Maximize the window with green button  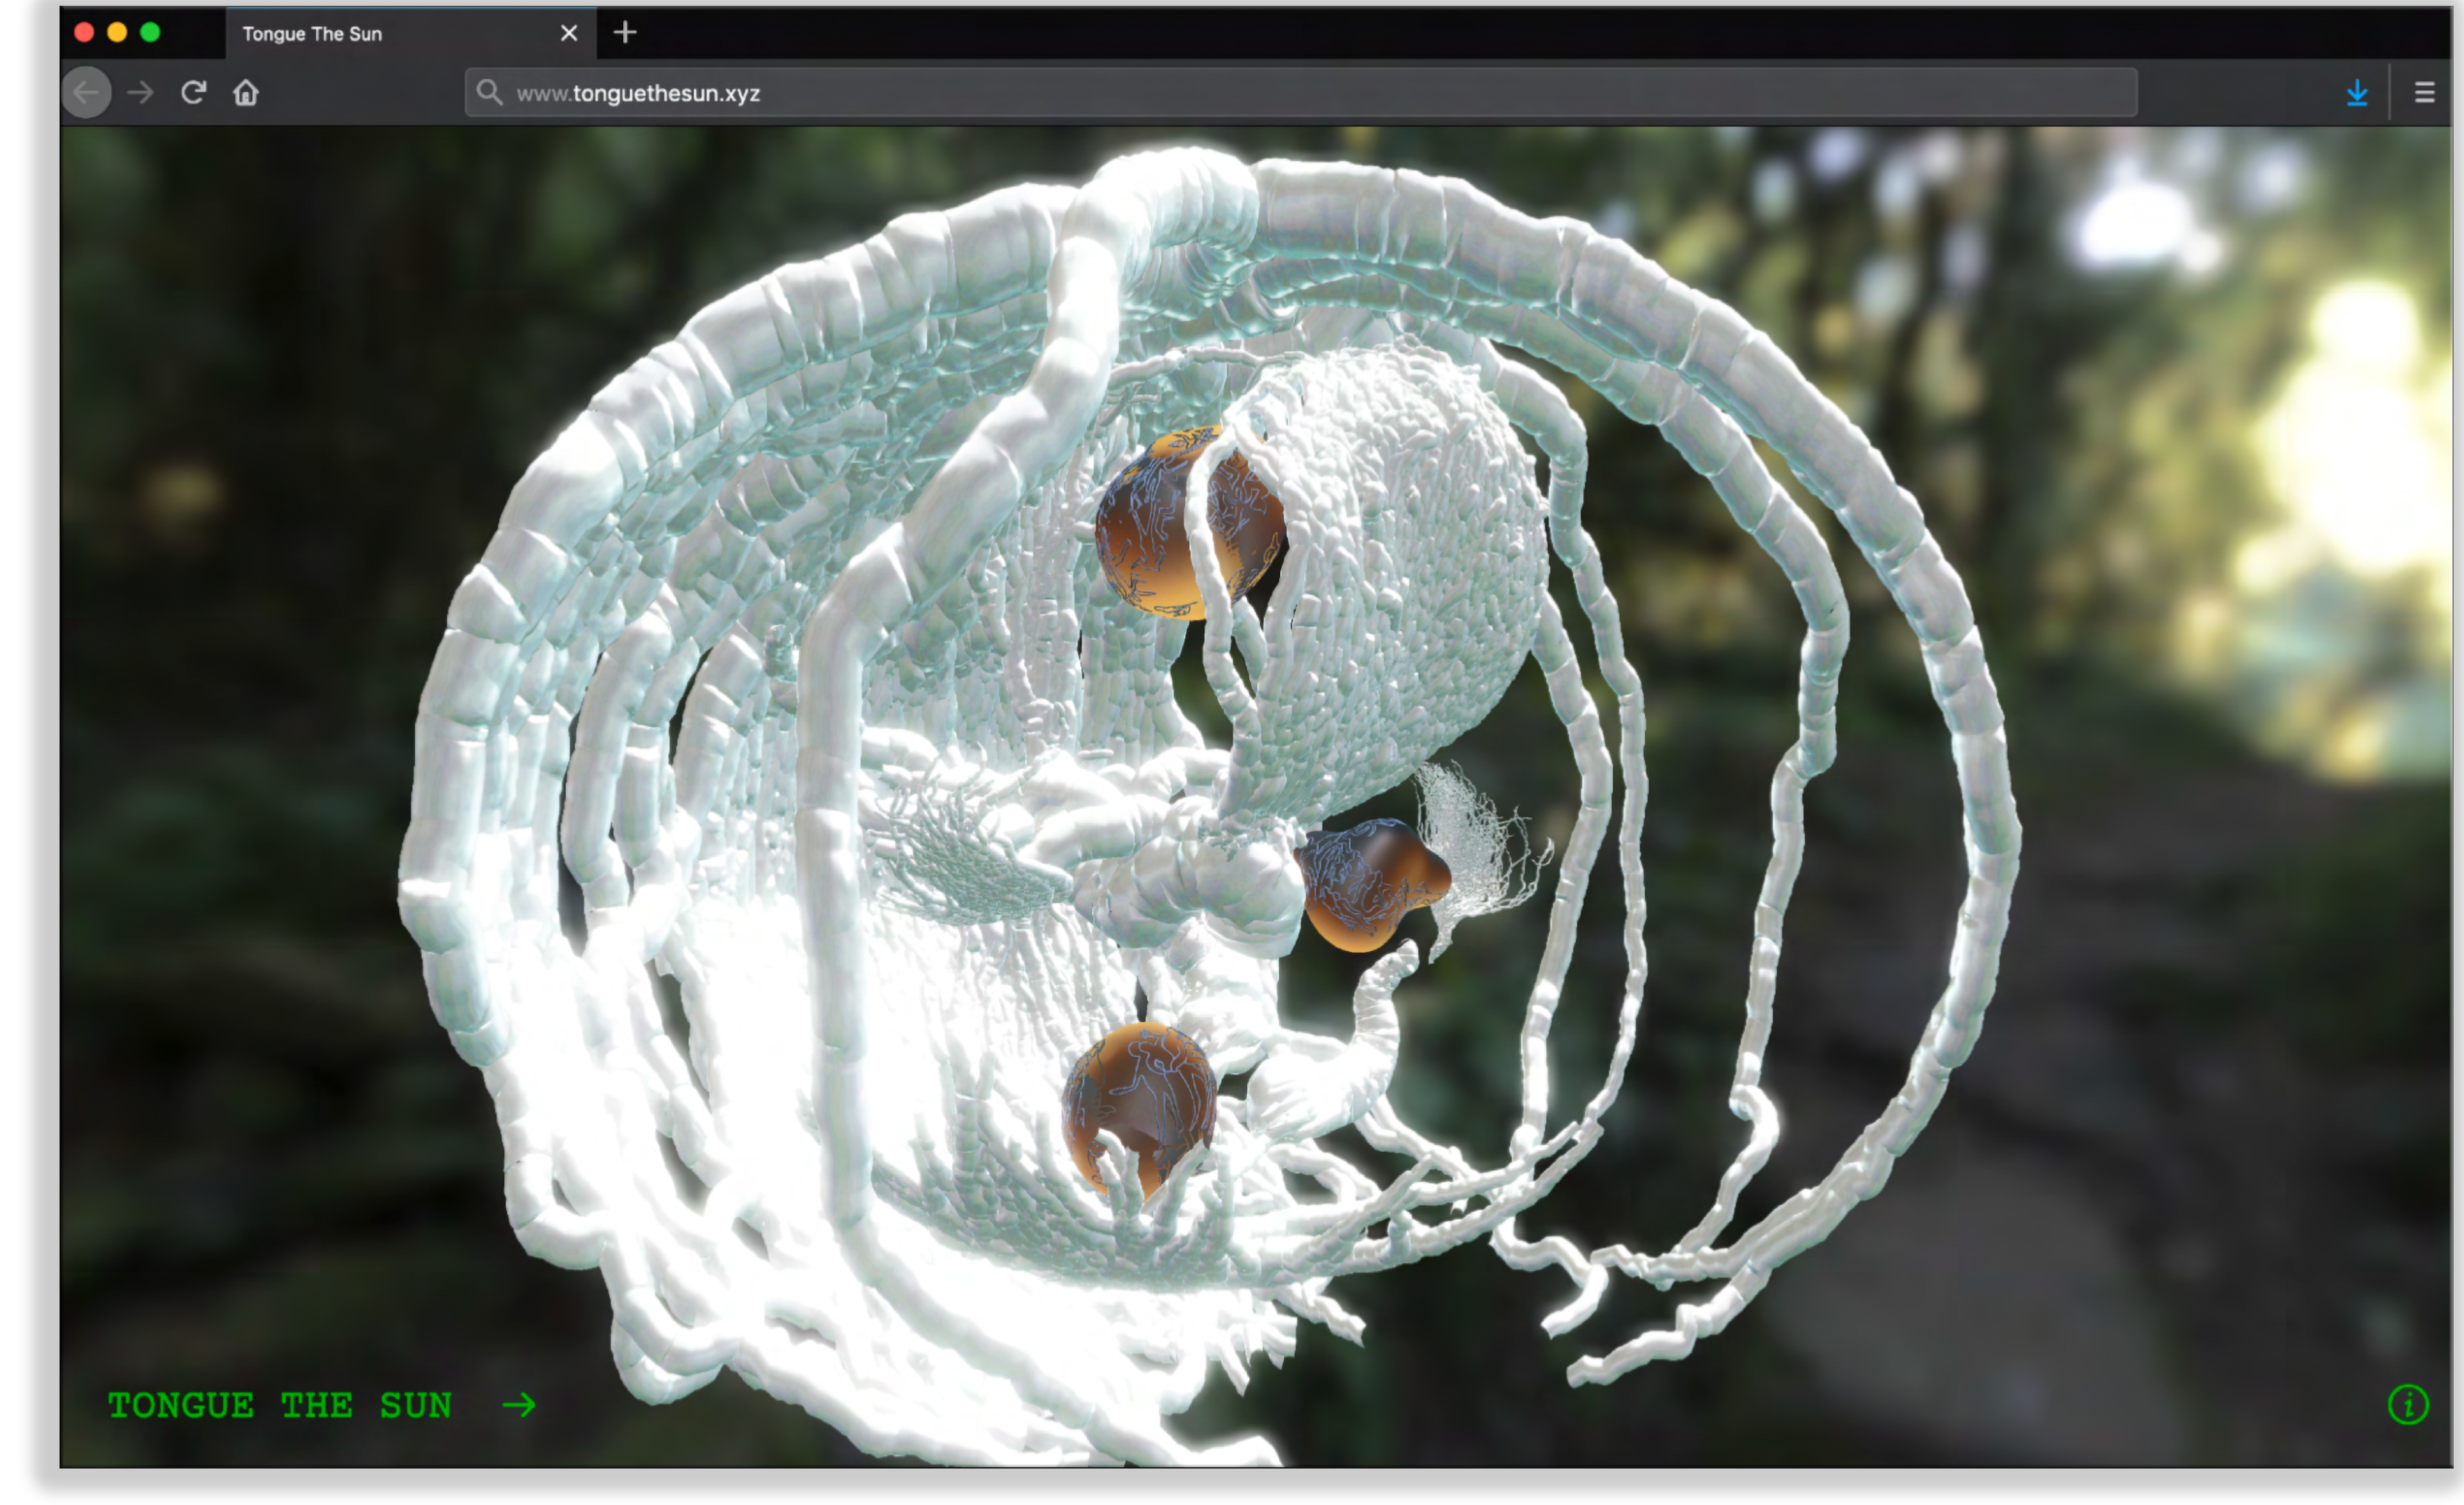[x=150, y=33]
